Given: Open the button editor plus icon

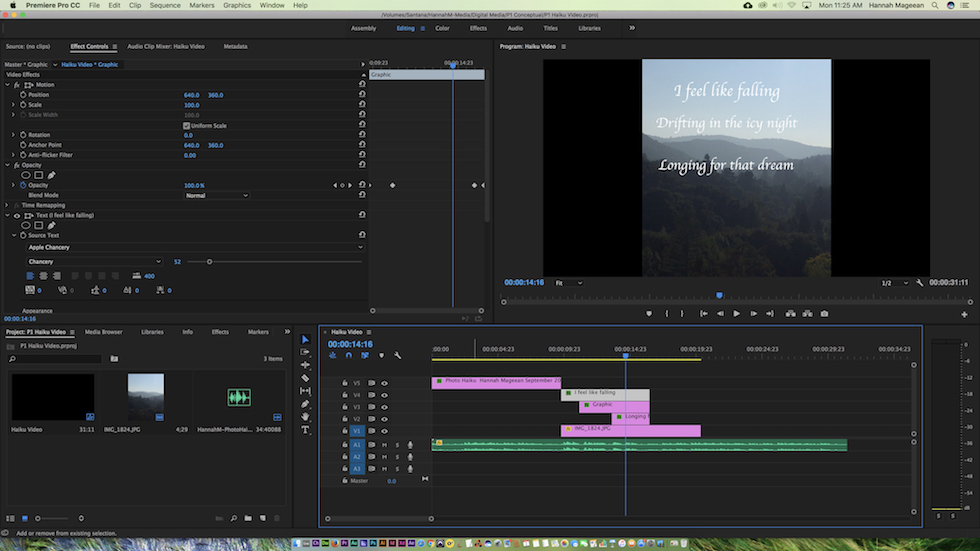Looking at the screenshot, I should pos(964,314).
